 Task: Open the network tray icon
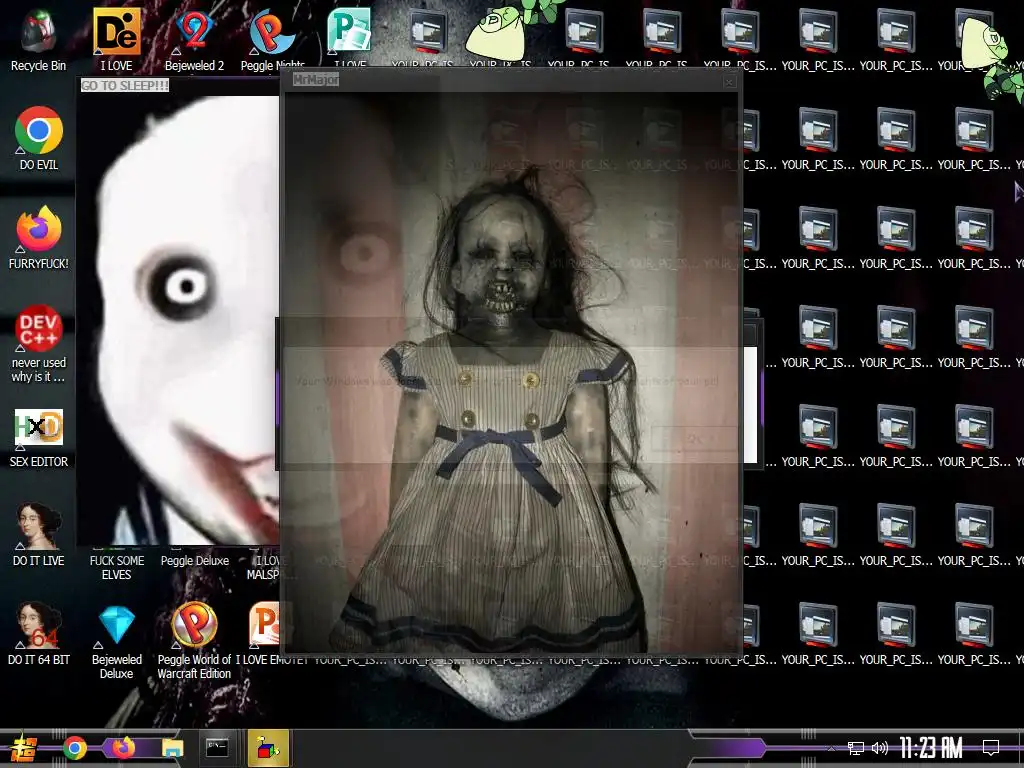pos(856,748)
